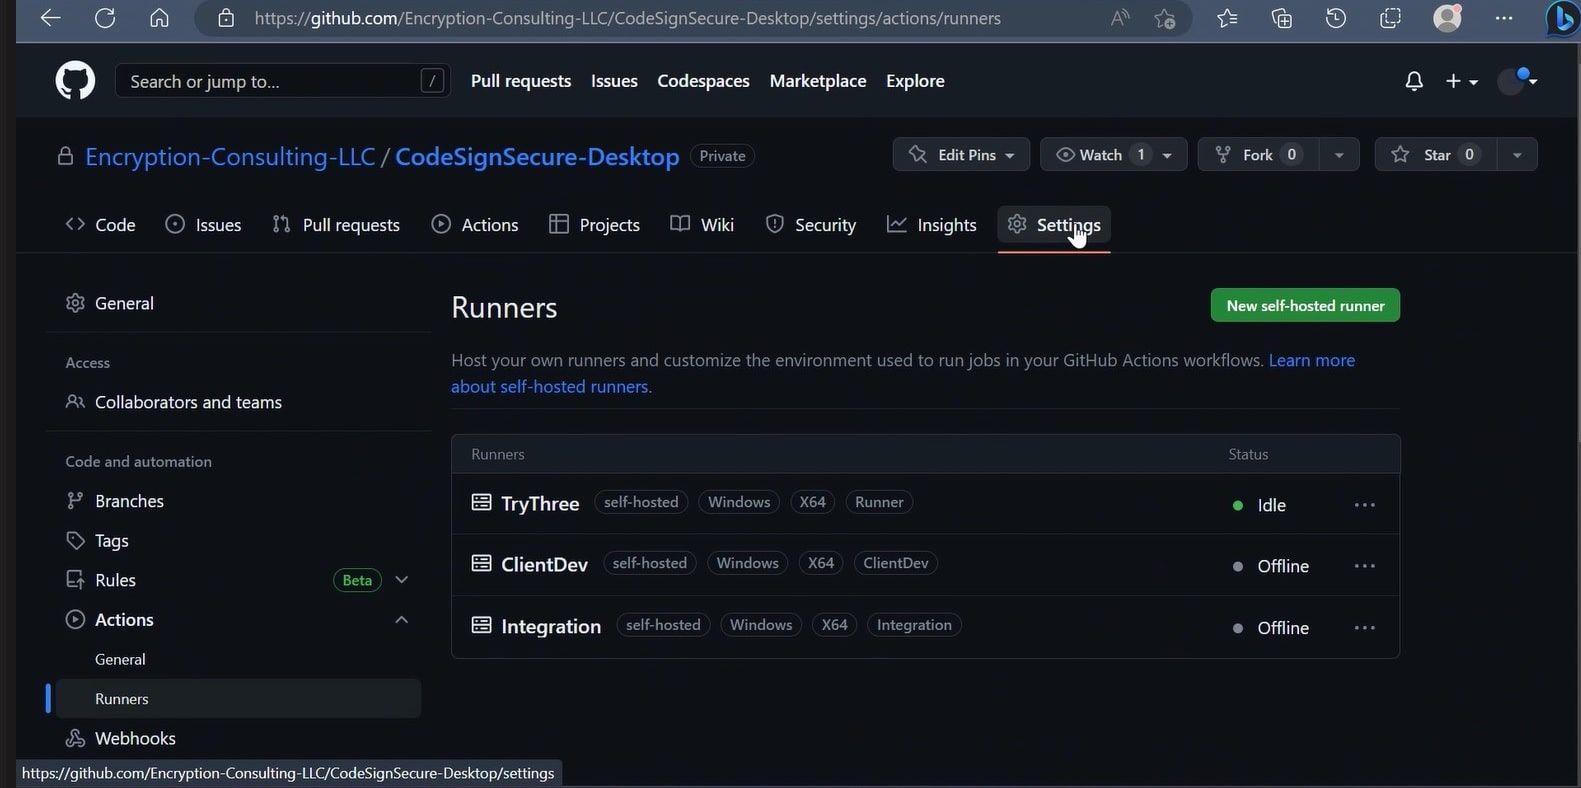The image size is (1581, 788).
Task: Expand the Fork dropdown arrow
Action: pos(1338,155)
